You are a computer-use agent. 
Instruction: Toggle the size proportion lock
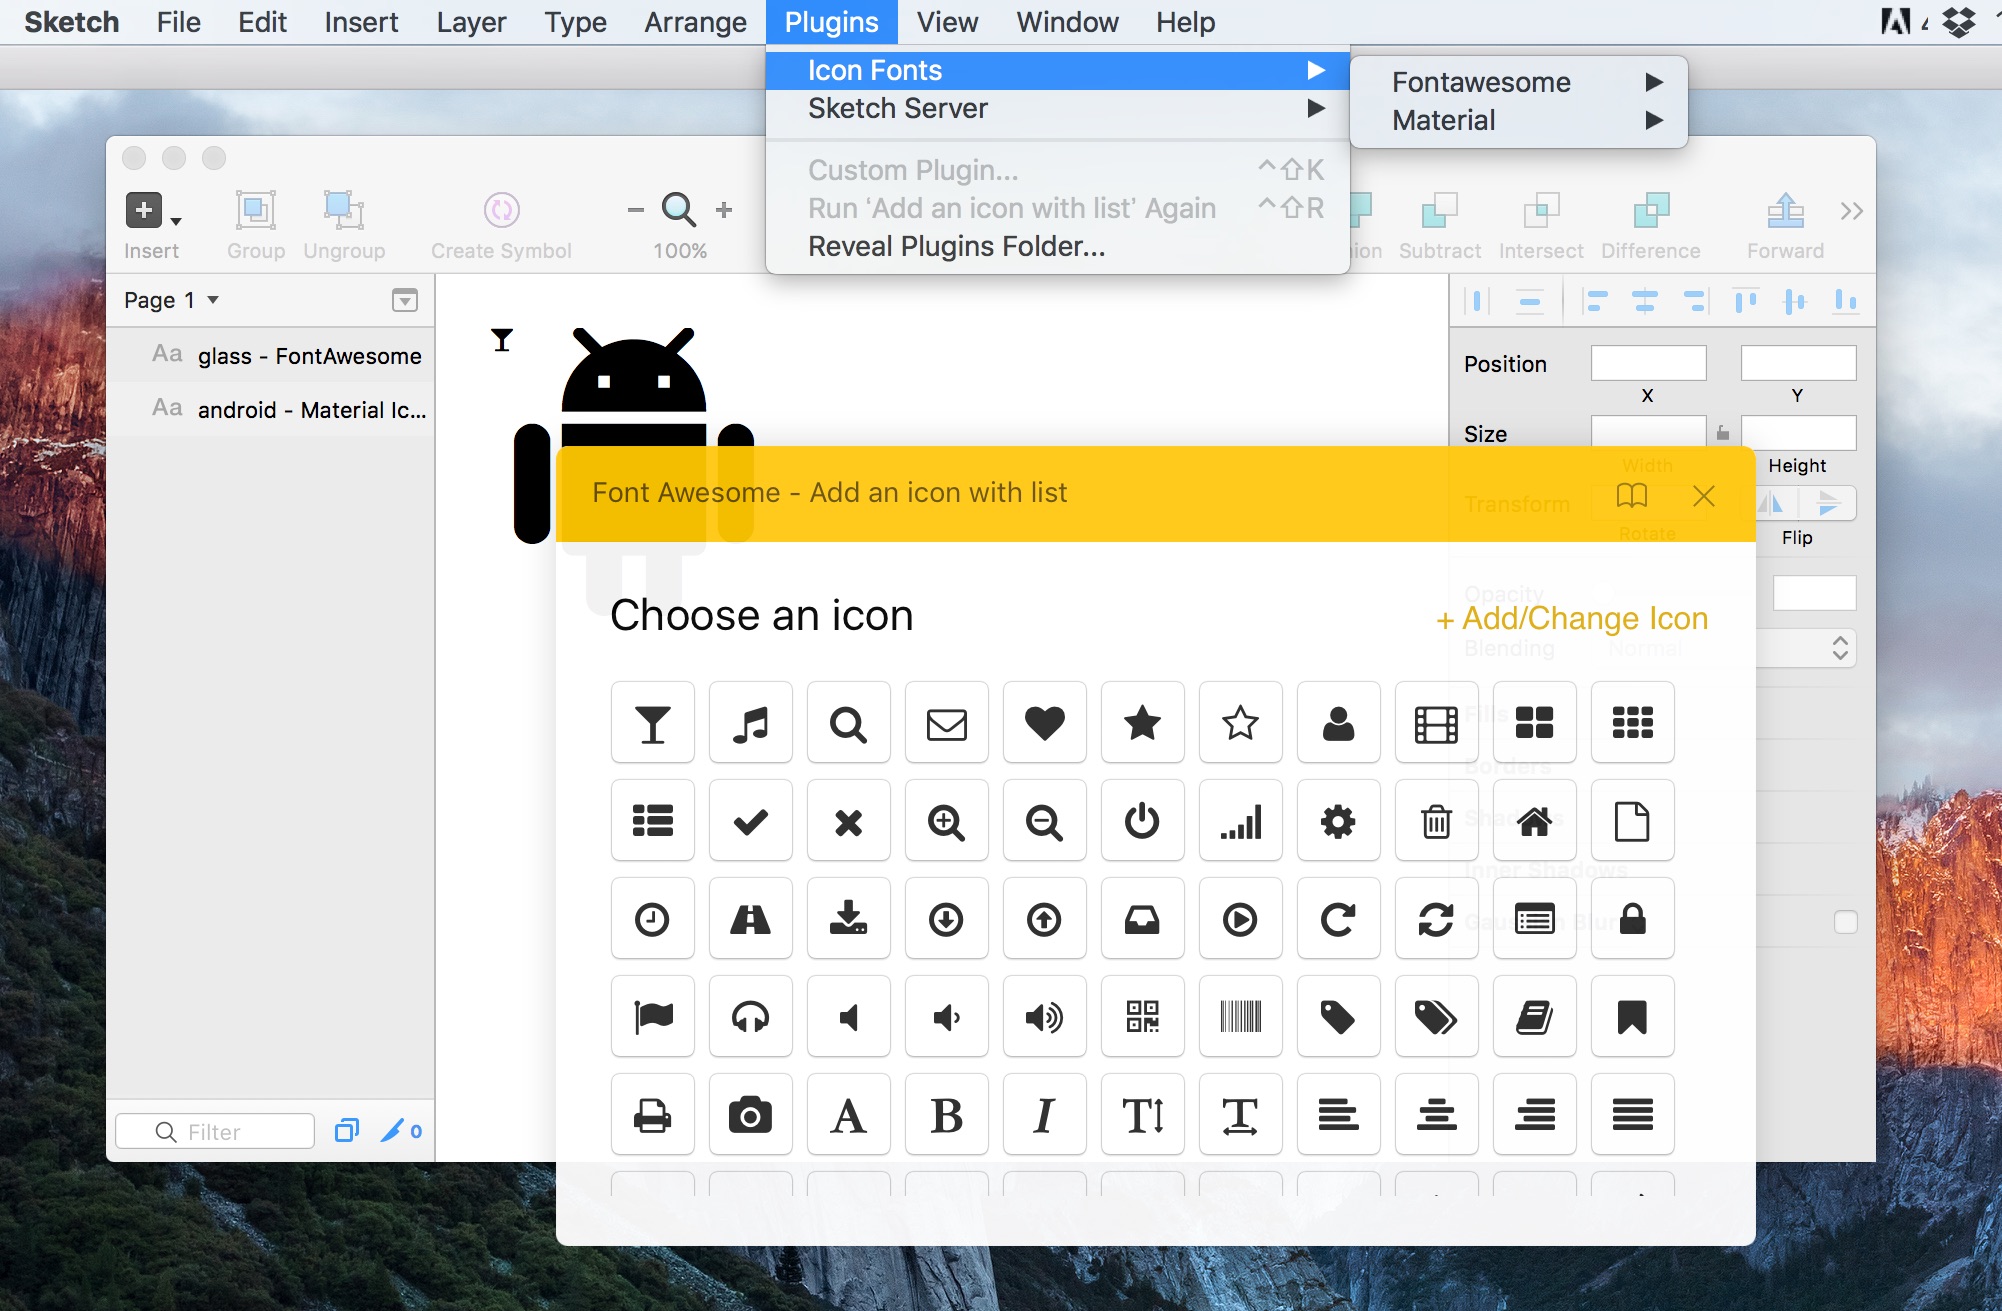click(1722, 433)
